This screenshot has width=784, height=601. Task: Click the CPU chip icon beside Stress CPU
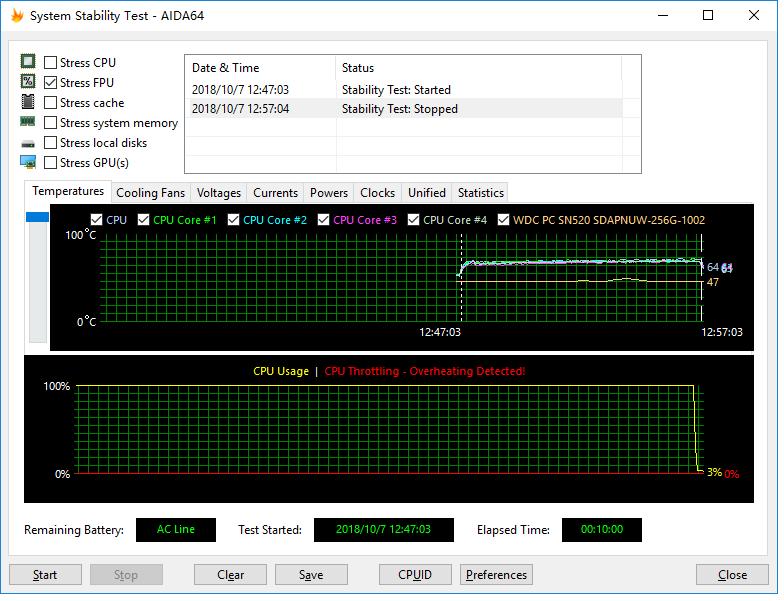[28, 62]
